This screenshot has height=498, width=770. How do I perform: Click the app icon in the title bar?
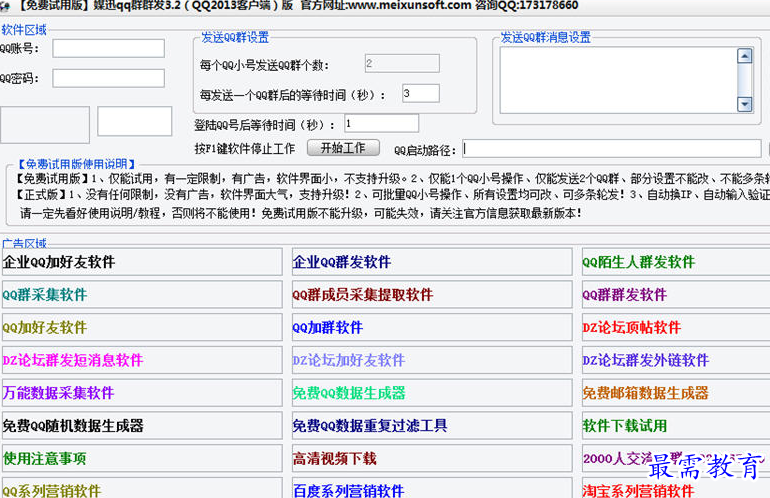click(x=5, y=5)
